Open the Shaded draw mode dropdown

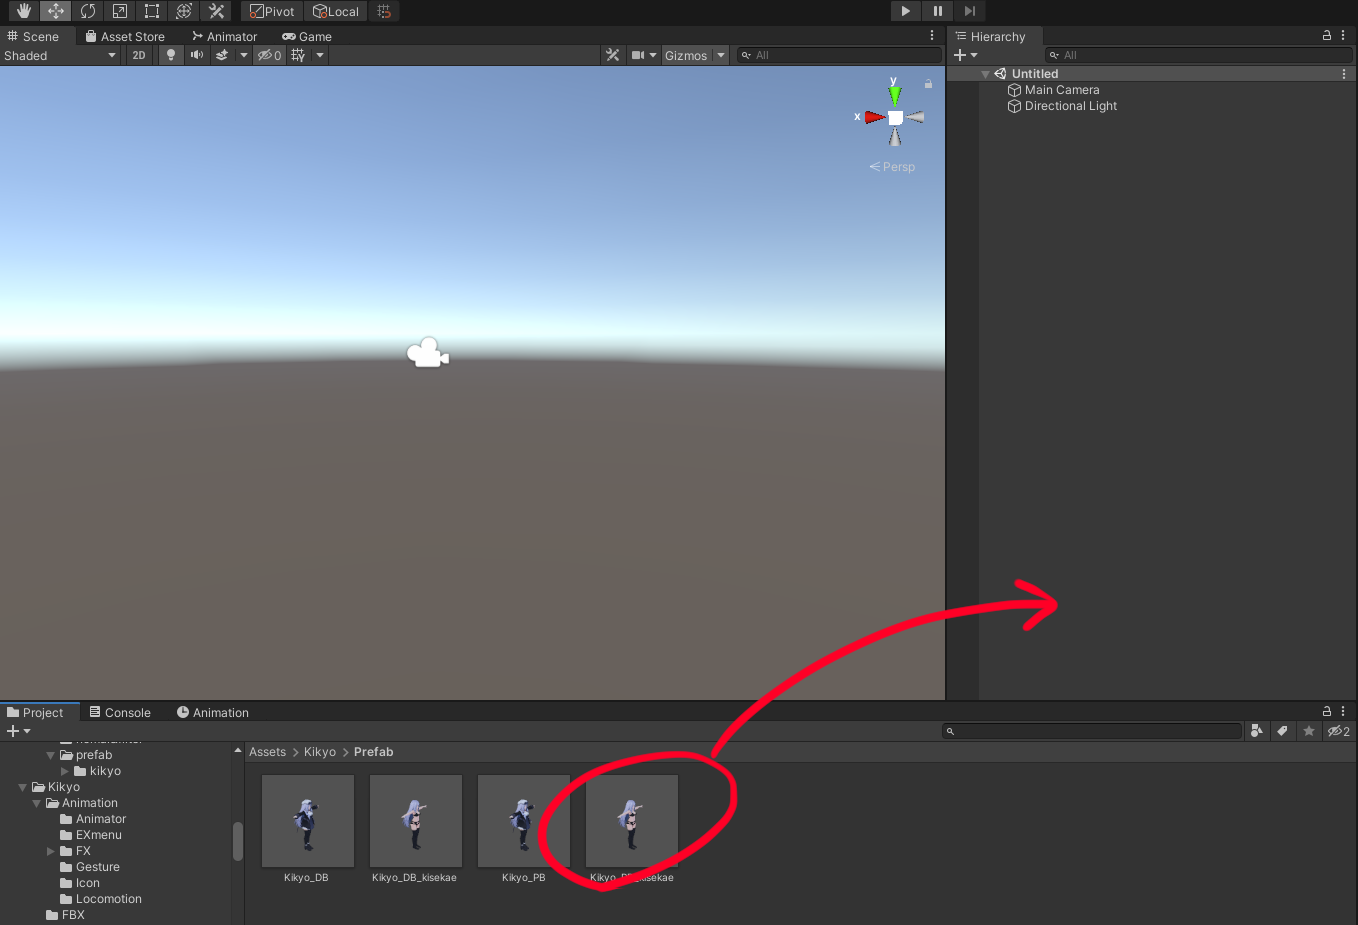click(60, 55)
